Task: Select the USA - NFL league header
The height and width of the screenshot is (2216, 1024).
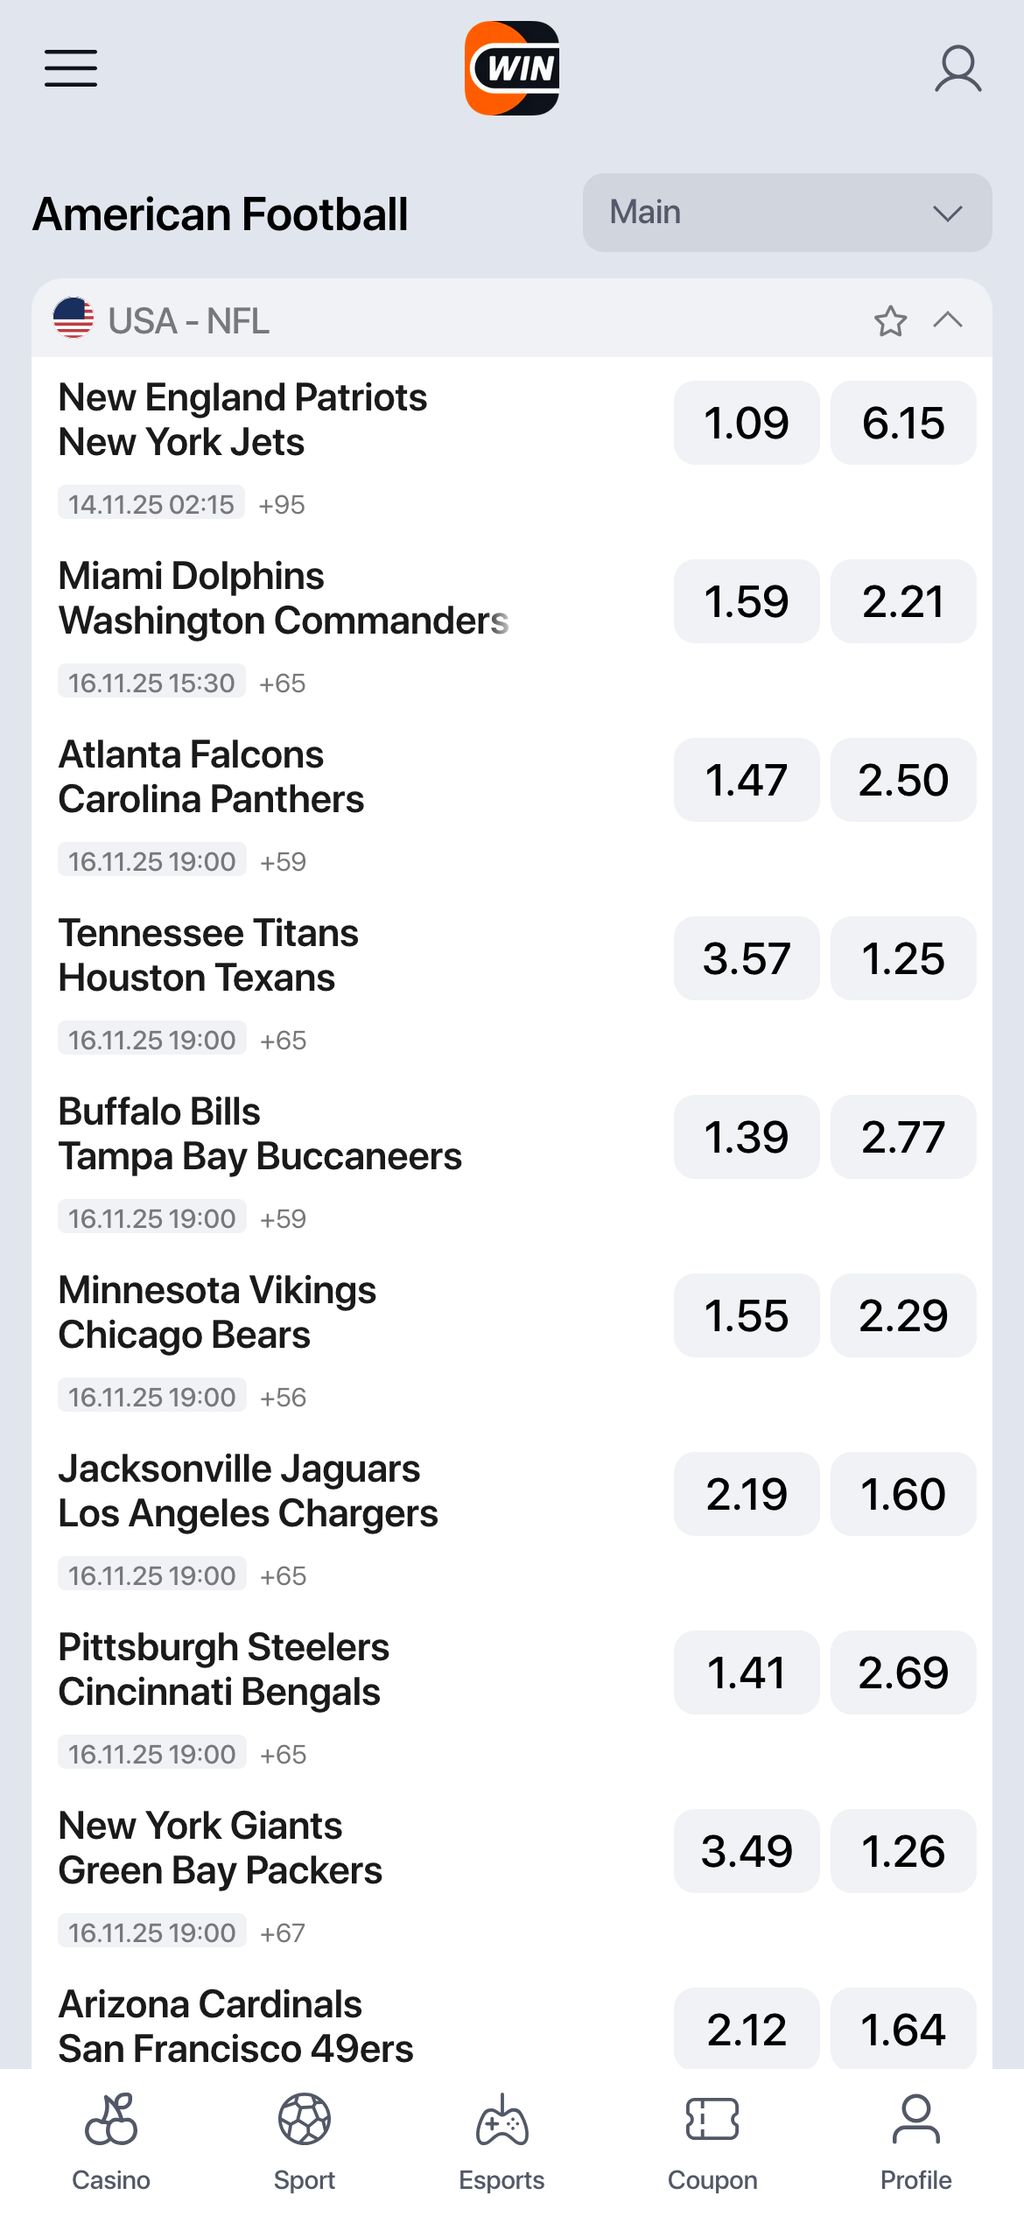Action: click(189, 321)
